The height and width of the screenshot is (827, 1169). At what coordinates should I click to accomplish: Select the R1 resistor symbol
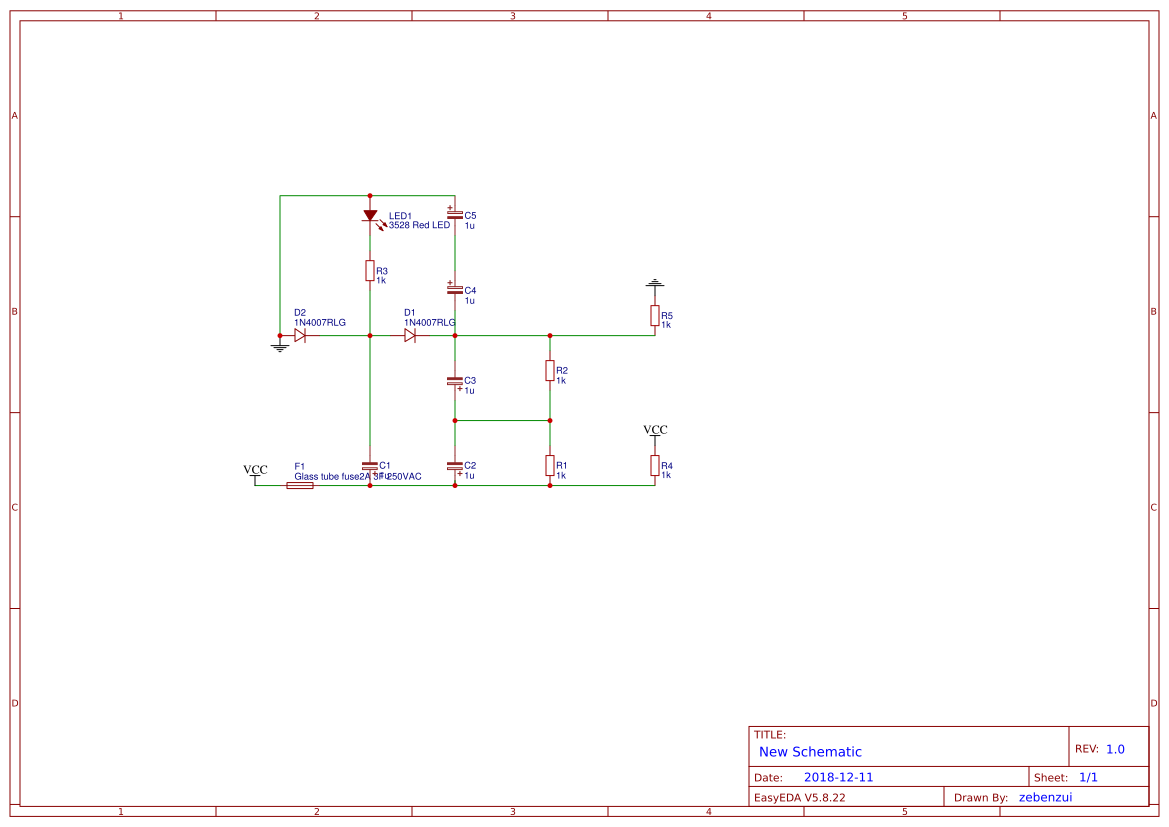550,466
